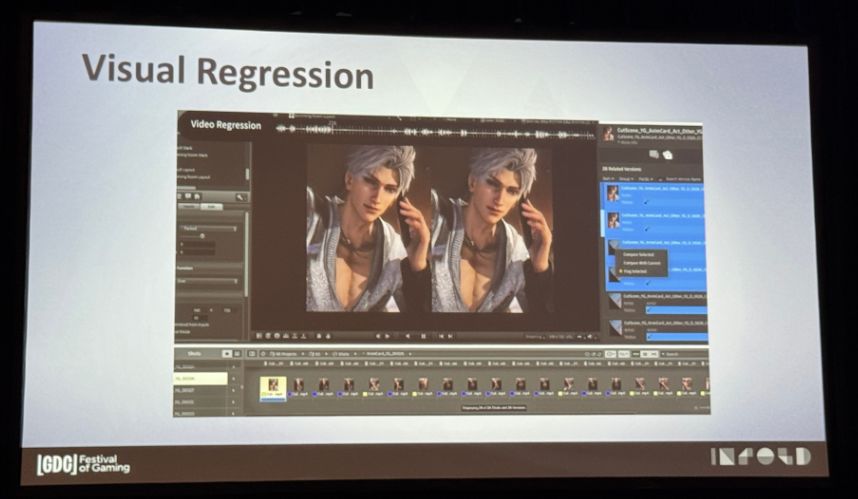The image size is (858, 499).
Task: Toggle the second view-mode button beside Shots
Action: (x=237, y=354)
